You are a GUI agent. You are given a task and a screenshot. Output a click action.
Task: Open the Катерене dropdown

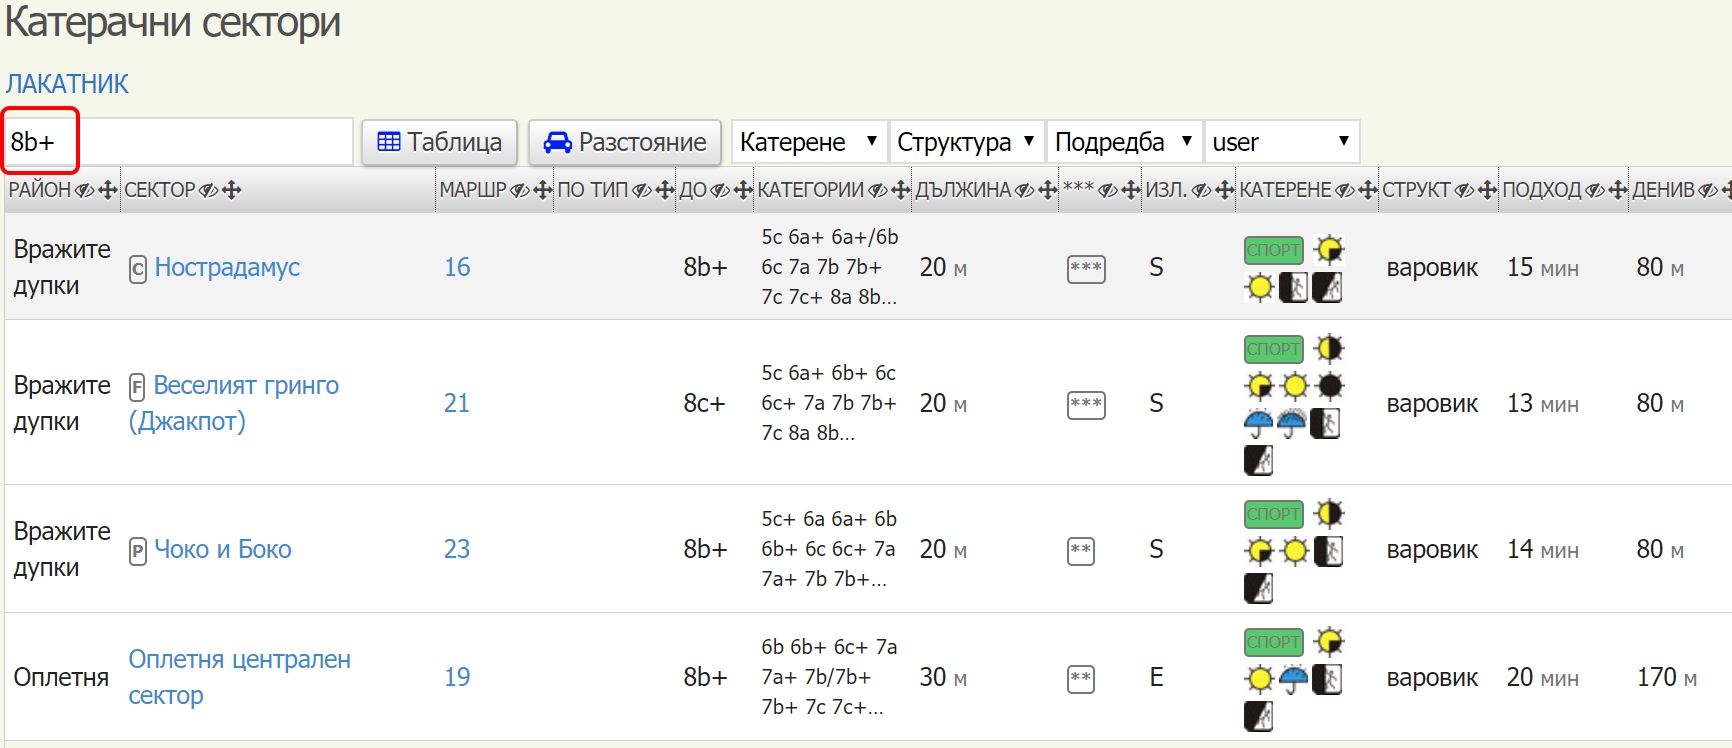pyautogui.click(x=808, y=142)
